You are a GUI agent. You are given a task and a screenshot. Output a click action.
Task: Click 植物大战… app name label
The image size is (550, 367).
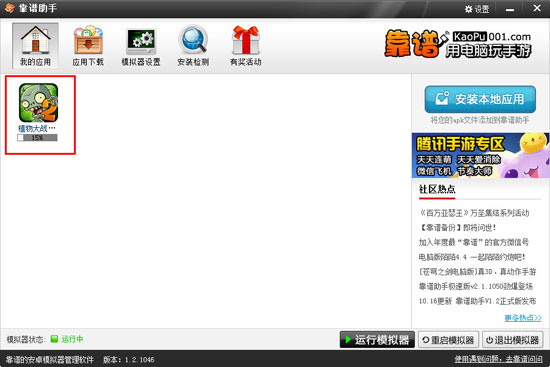click(37, 128)
